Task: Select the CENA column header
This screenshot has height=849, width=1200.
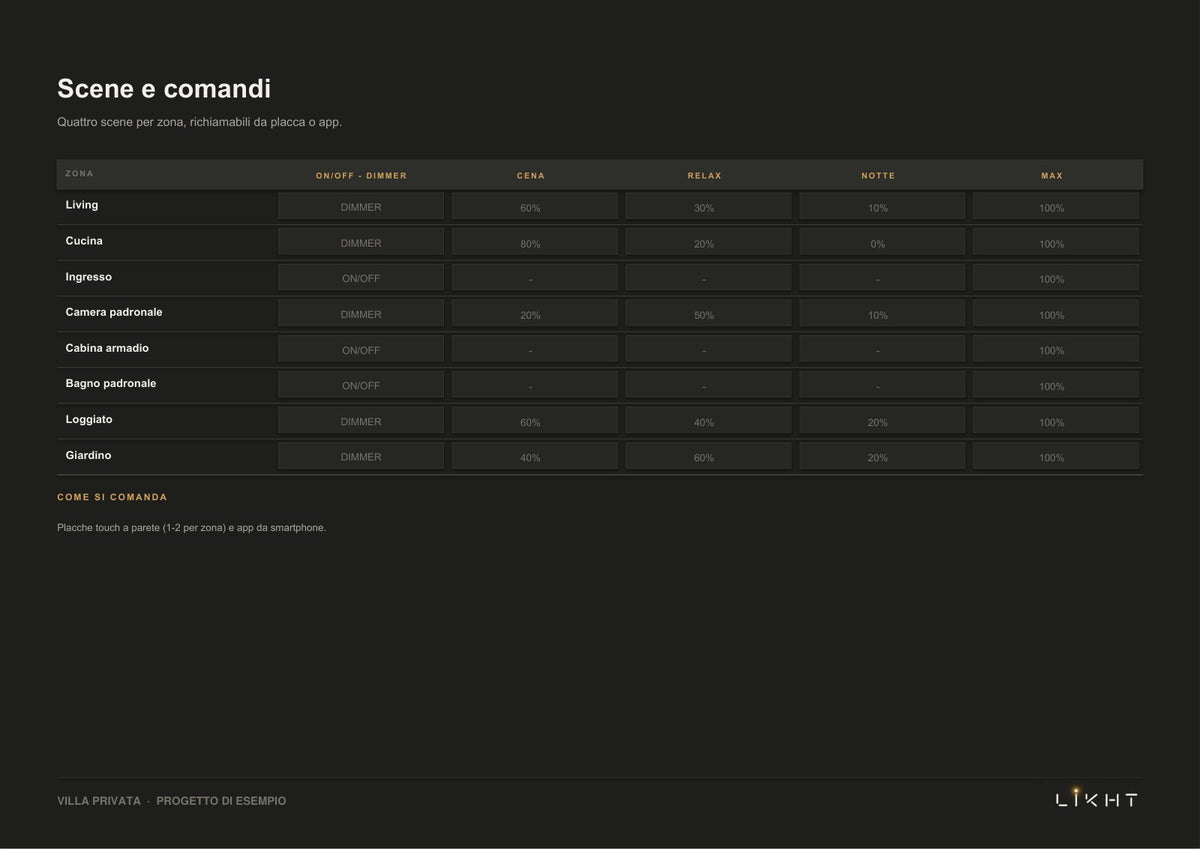Action: point(531,176)
